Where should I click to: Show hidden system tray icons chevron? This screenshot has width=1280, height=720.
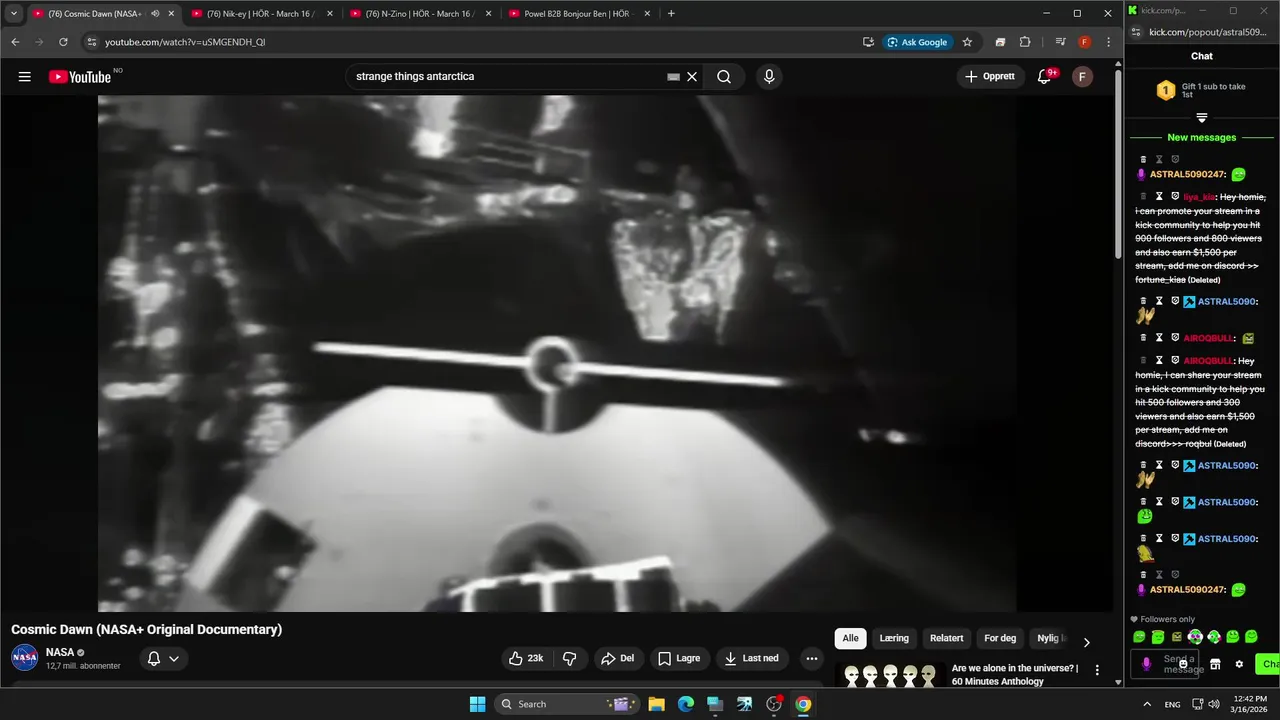pyautogui.click(x=1147, y=704)
